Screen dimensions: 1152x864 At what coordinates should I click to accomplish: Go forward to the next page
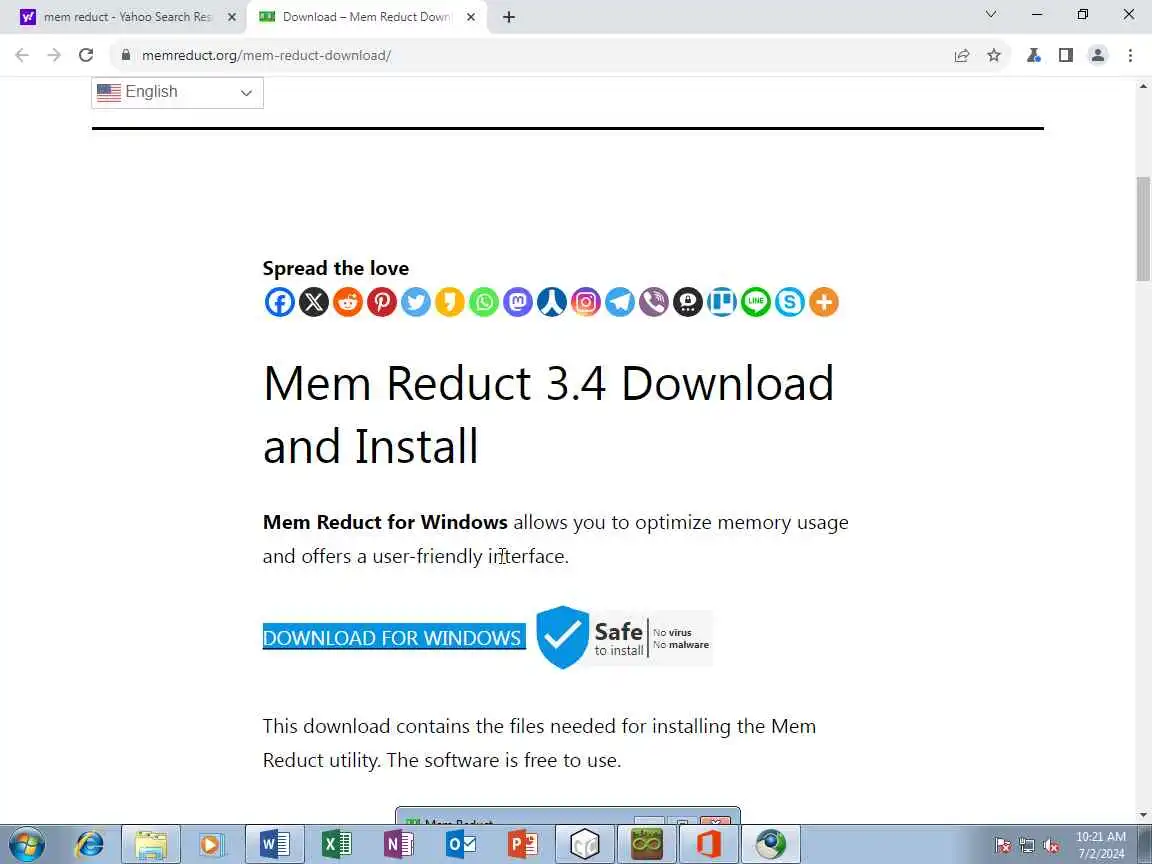[x=54, y=55]
